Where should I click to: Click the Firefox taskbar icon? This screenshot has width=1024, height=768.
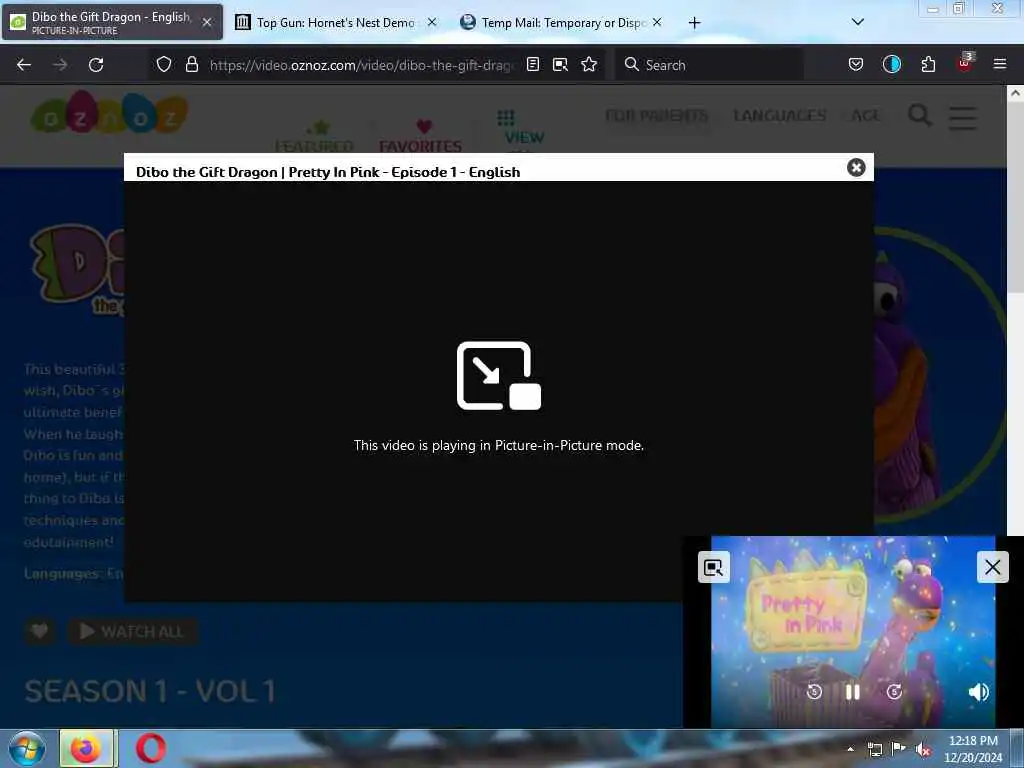pos(88,749)
